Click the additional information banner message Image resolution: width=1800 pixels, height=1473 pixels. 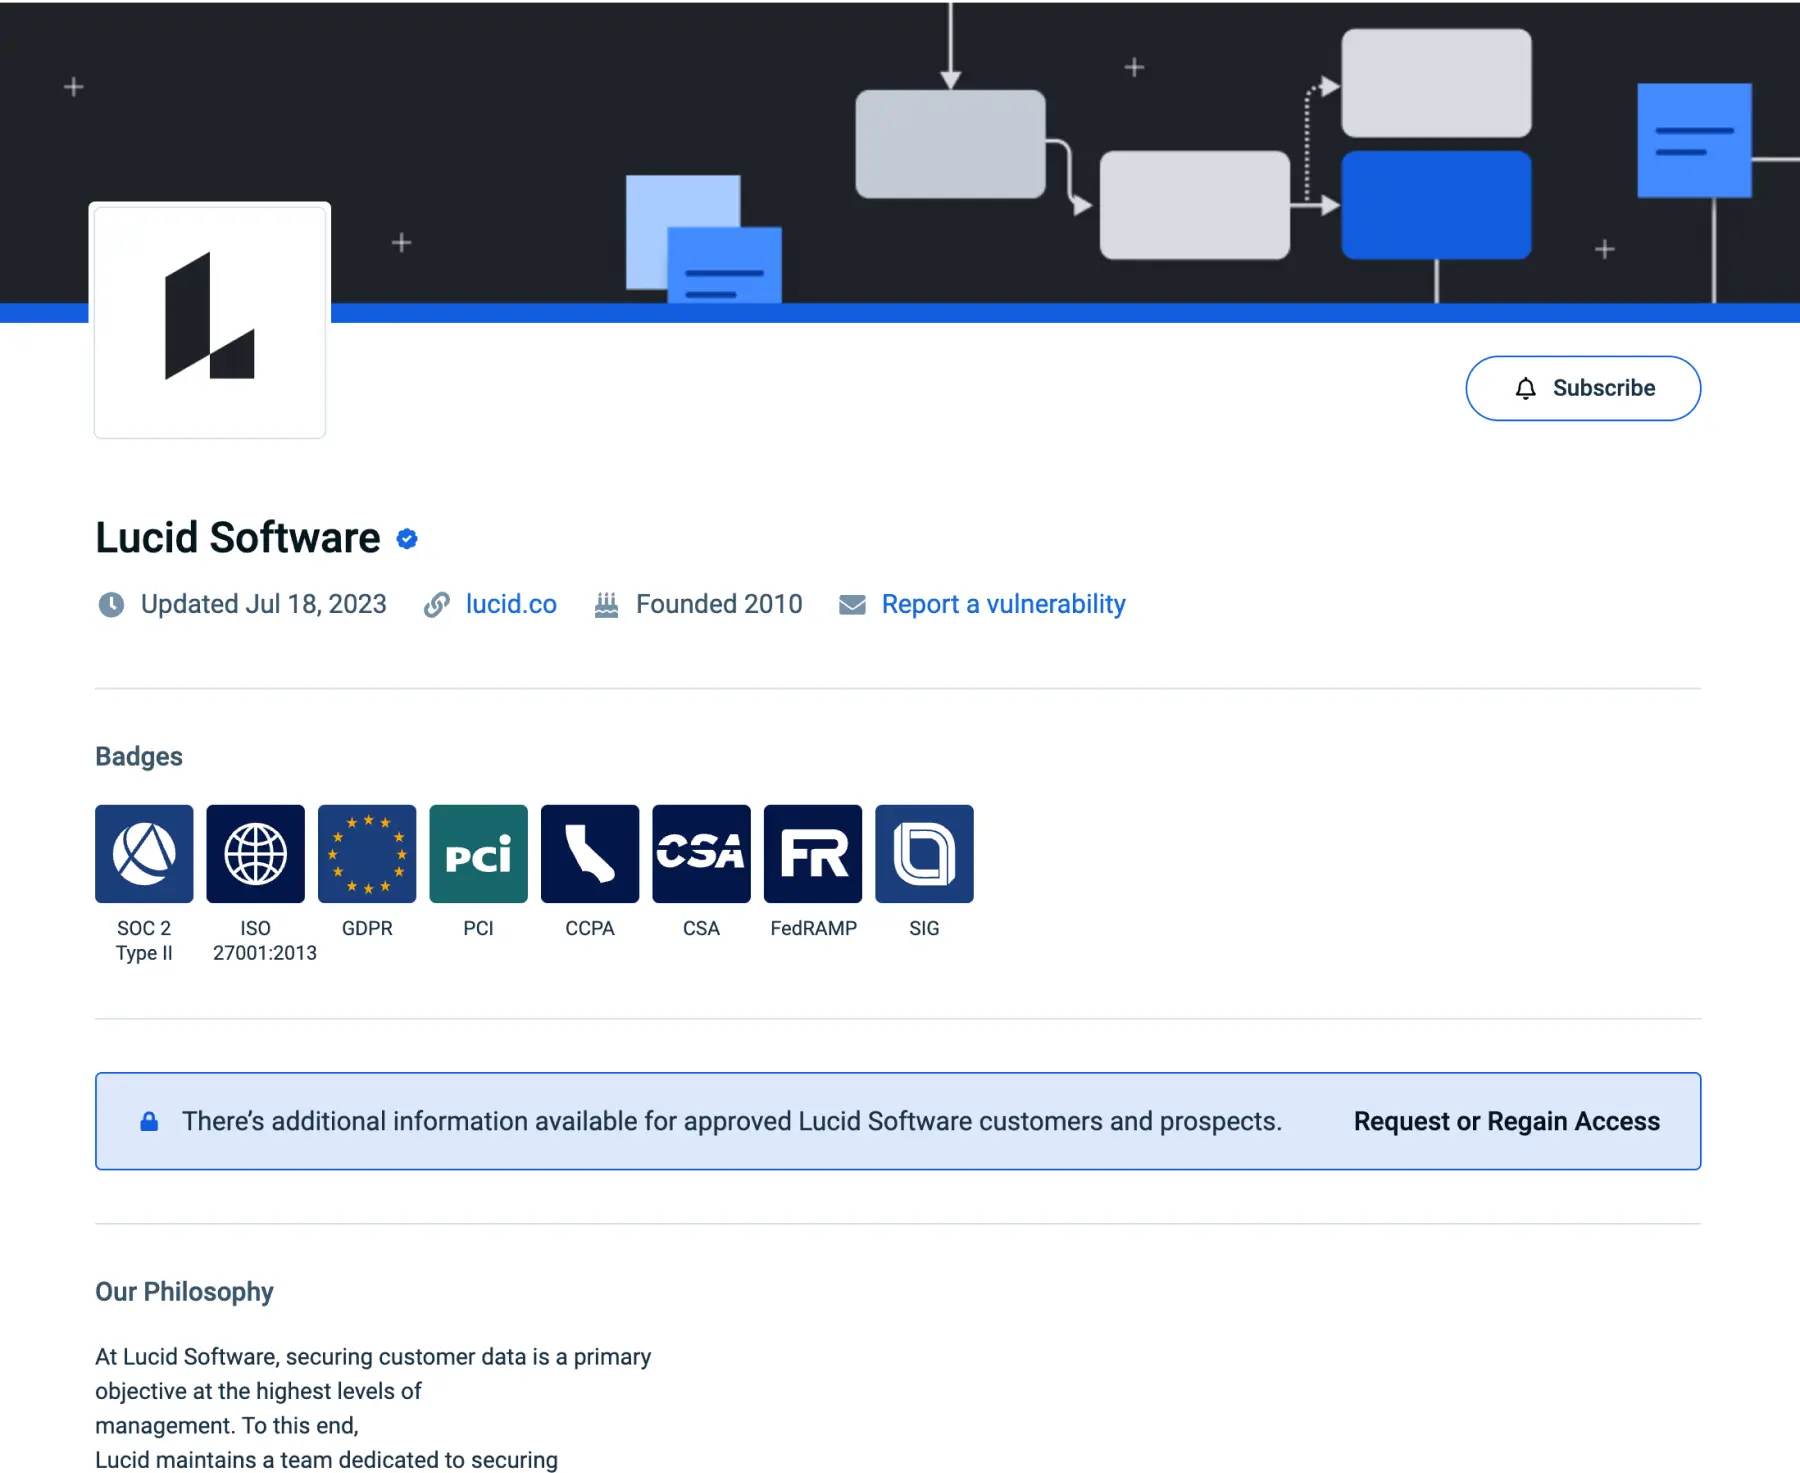(732, 1121)
